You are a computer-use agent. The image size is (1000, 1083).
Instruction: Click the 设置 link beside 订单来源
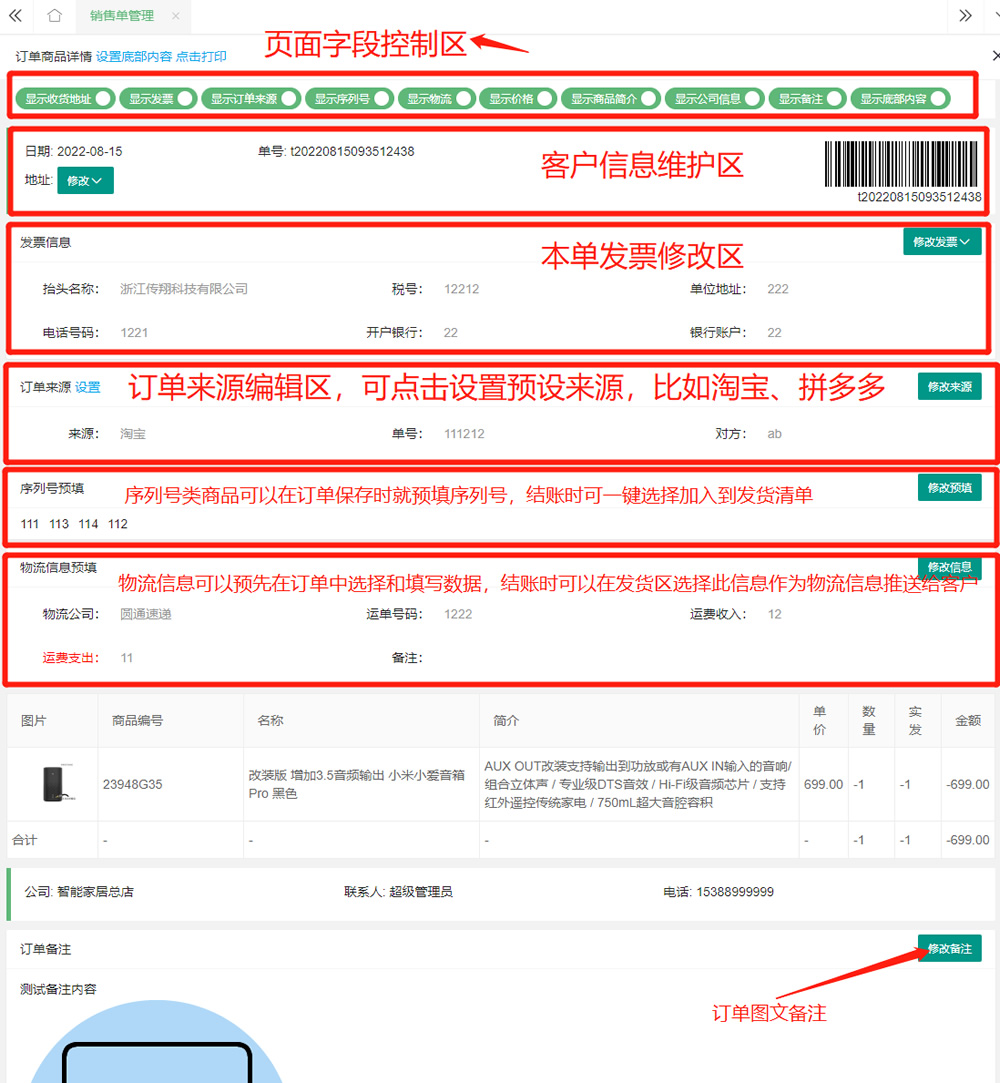(x=87, y=387)
